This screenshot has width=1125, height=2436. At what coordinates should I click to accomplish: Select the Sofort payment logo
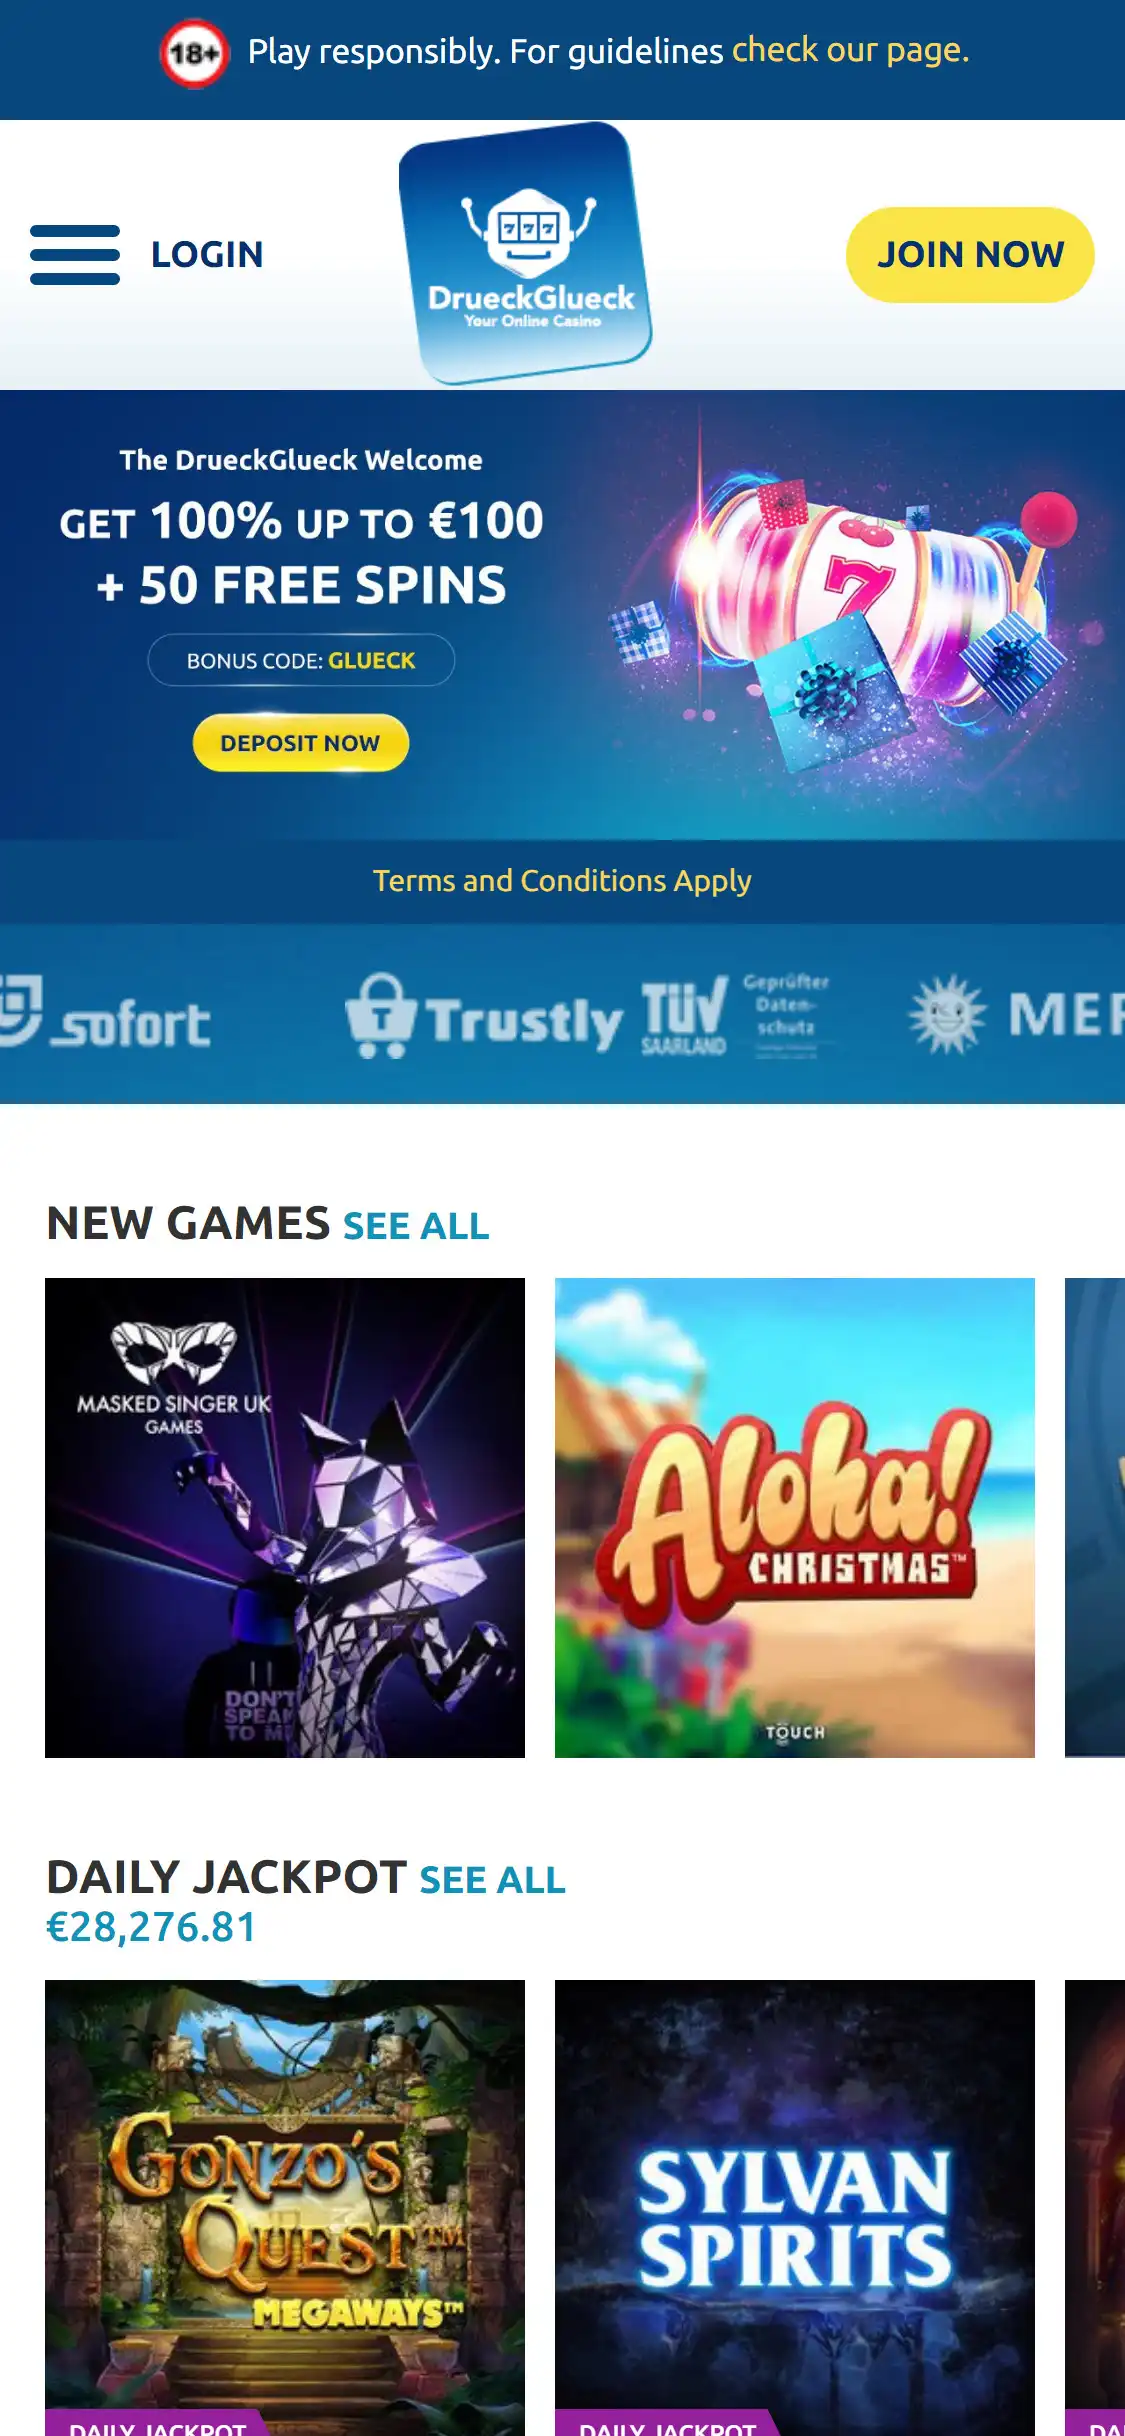105,1014
